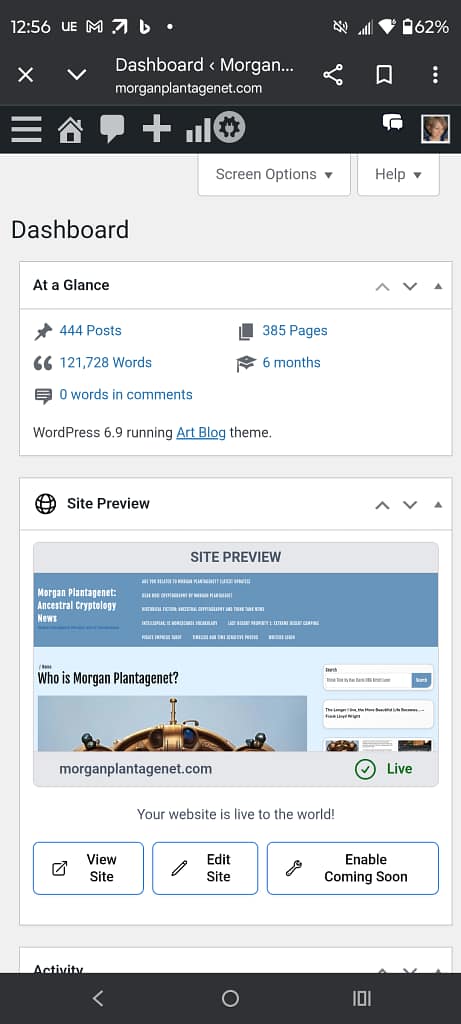Viewport: 461px width, 1024px height.
Task: Open the stats bar chart icon
Action: (x=198, y=129)
